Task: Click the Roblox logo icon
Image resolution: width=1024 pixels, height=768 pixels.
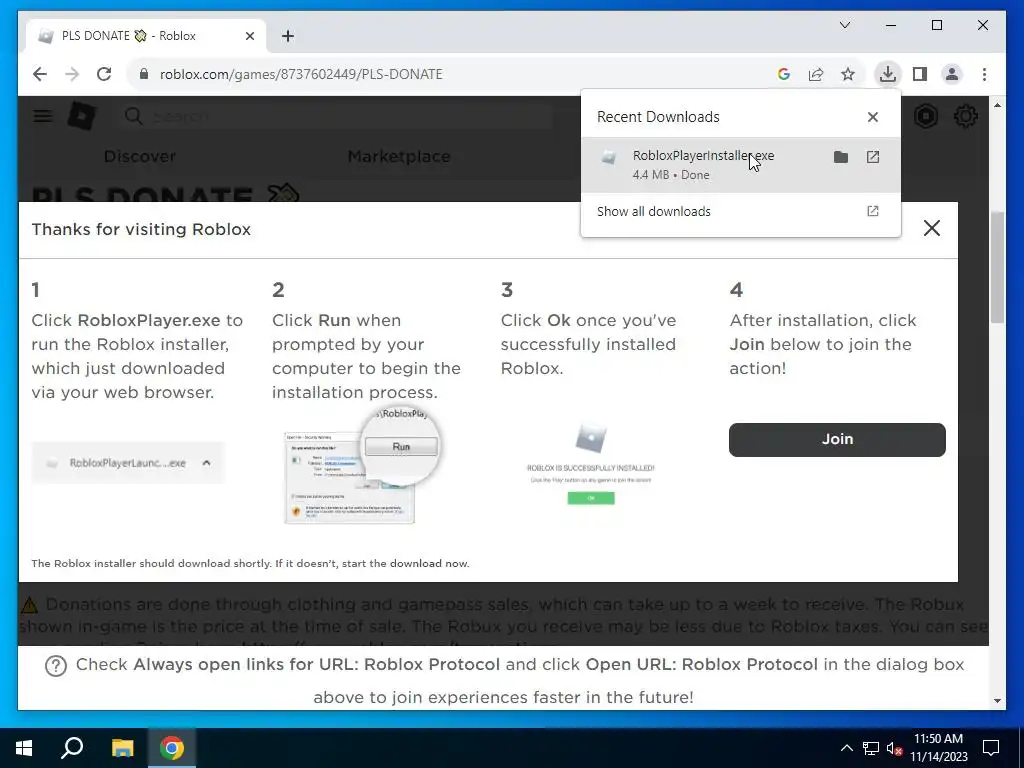Action: pos(82,116)
